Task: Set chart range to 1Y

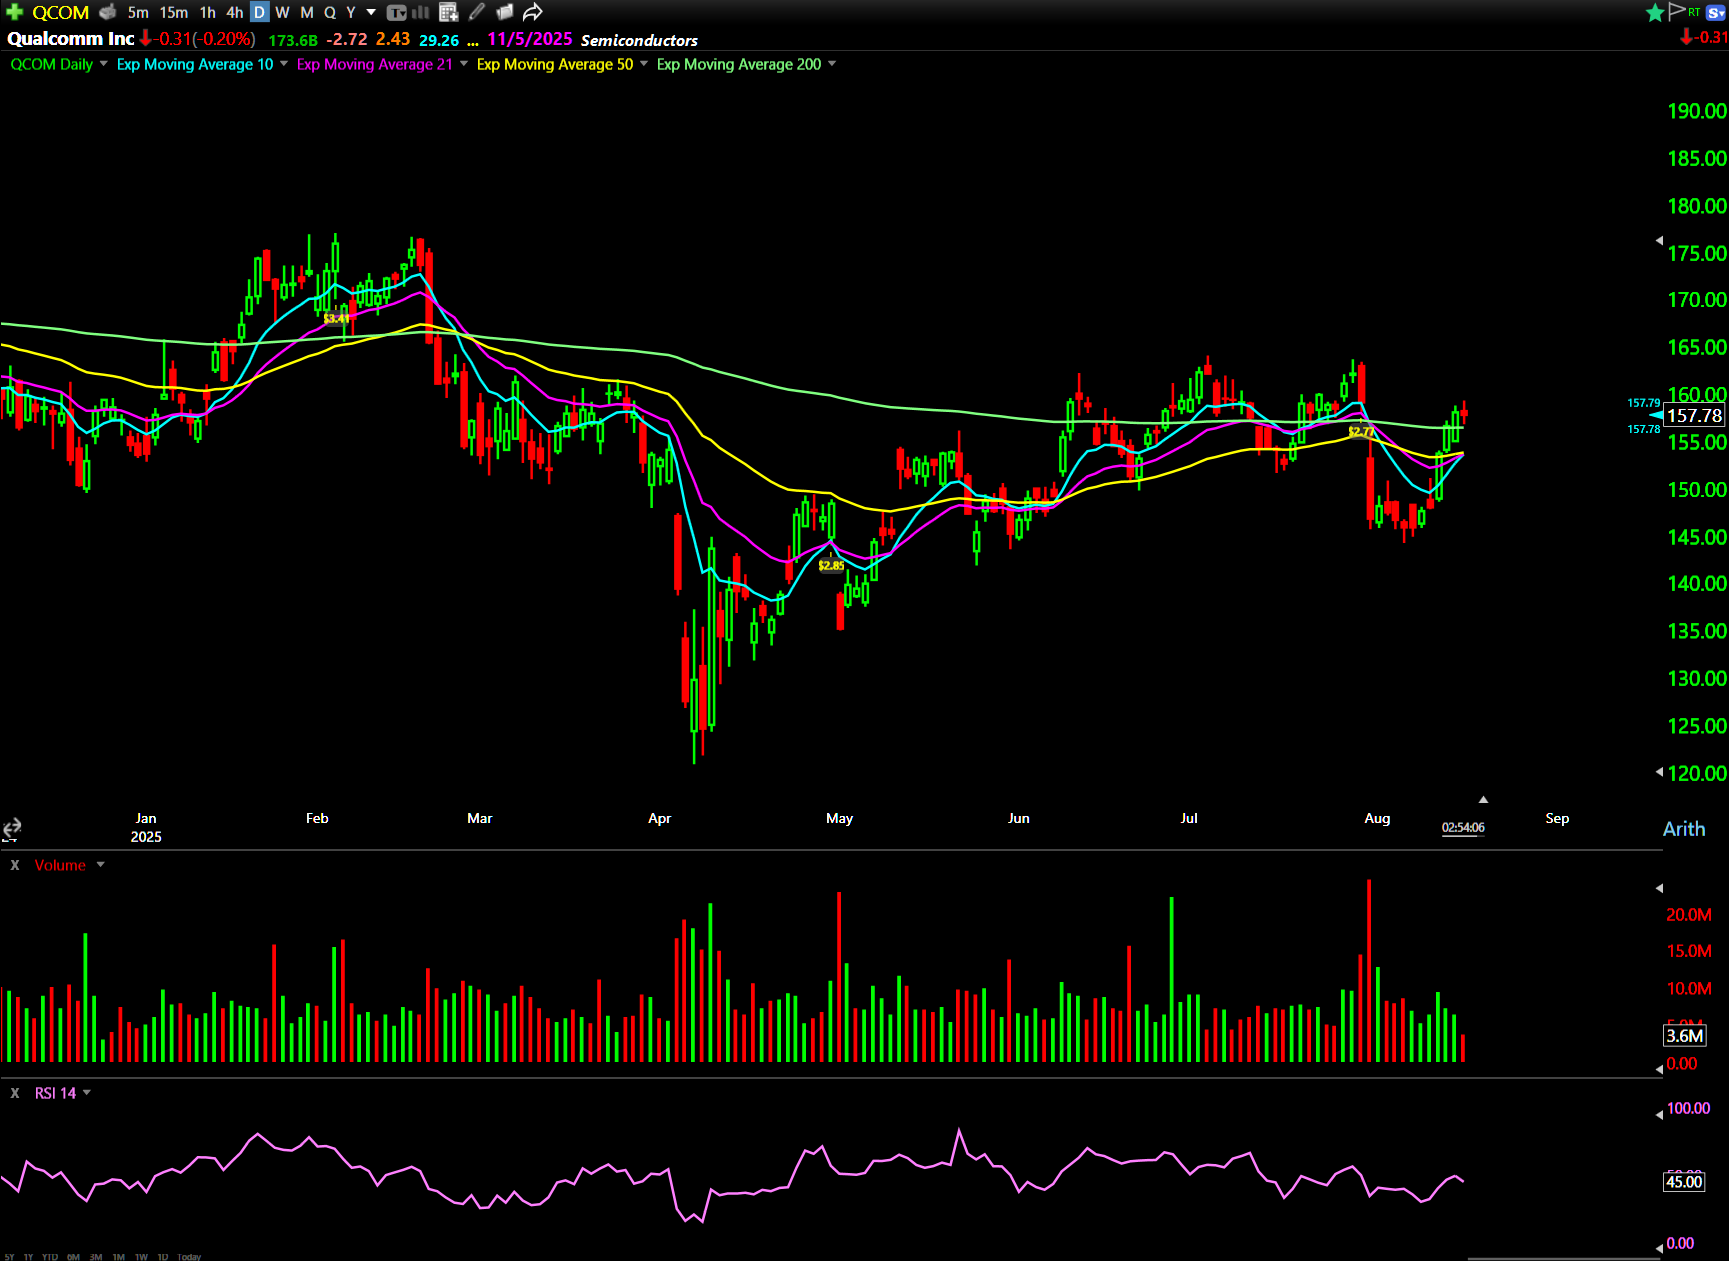Action: click(x=28, y=1256)
